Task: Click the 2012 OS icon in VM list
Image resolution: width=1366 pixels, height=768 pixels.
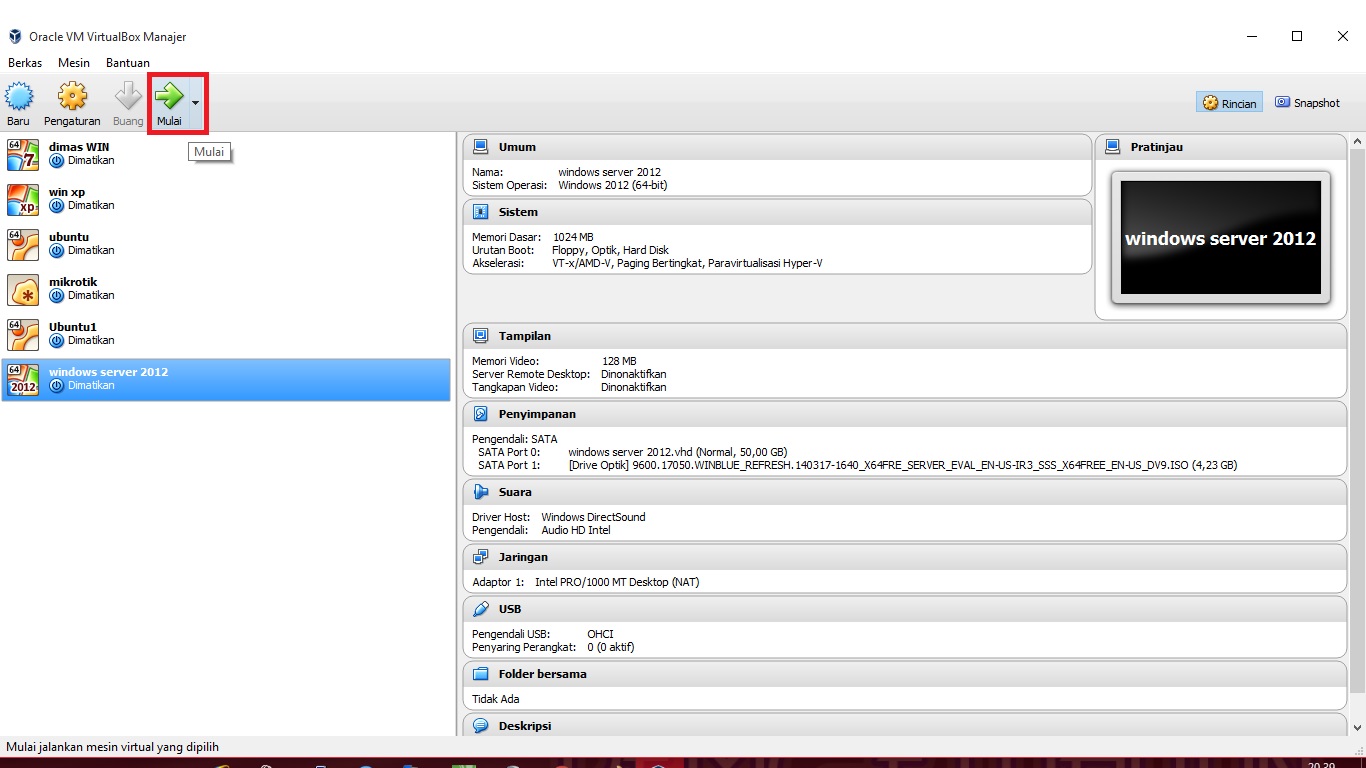Action: point(23,380)
